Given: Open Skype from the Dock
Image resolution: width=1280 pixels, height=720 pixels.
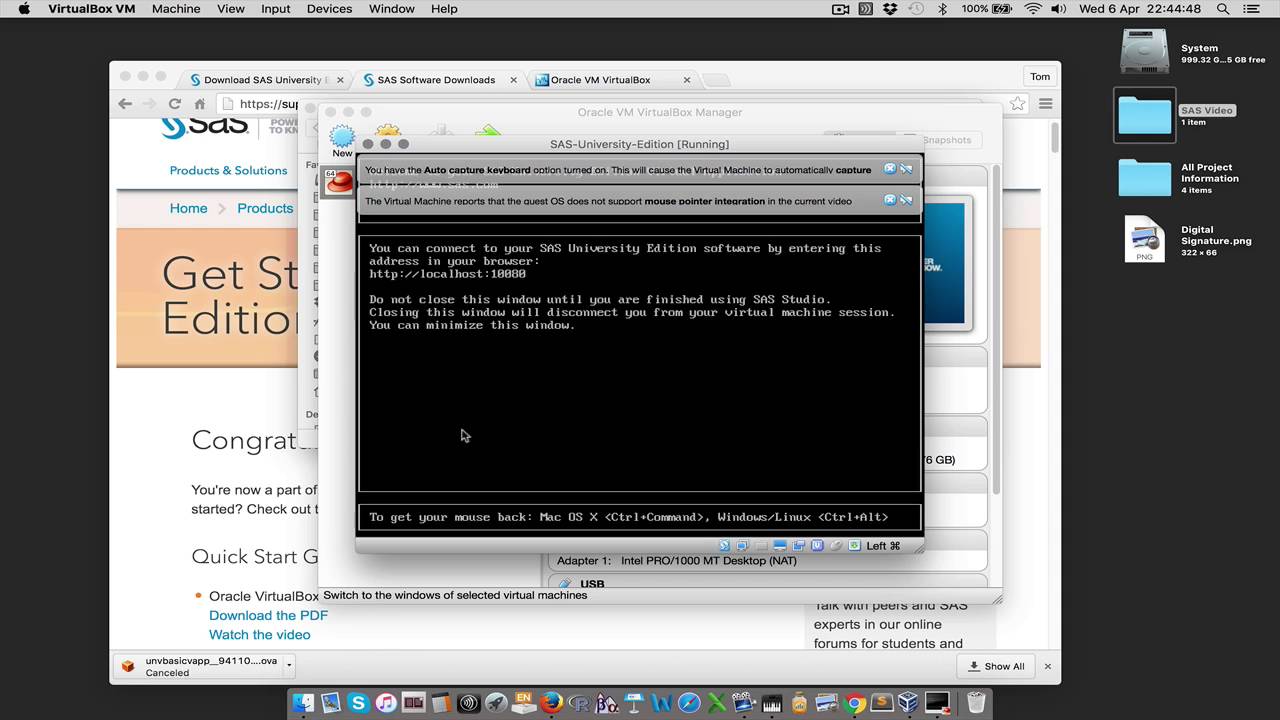Looking at the screenshot, I should [x=358, y=703].
